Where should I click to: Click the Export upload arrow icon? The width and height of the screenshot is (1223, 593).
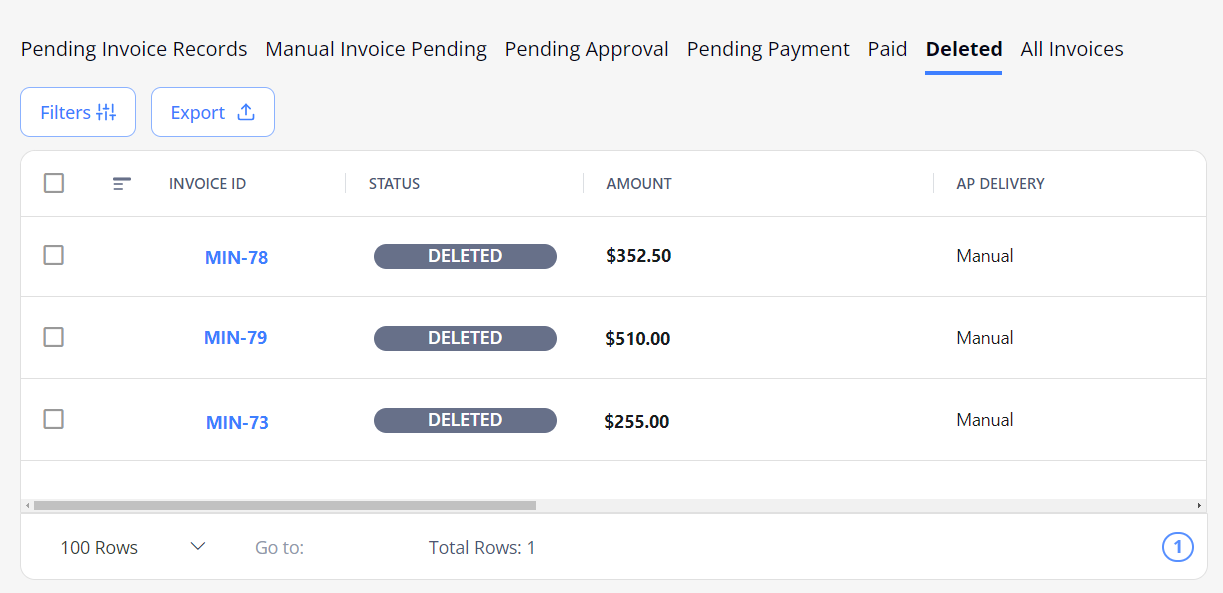(x=245, y=112)
